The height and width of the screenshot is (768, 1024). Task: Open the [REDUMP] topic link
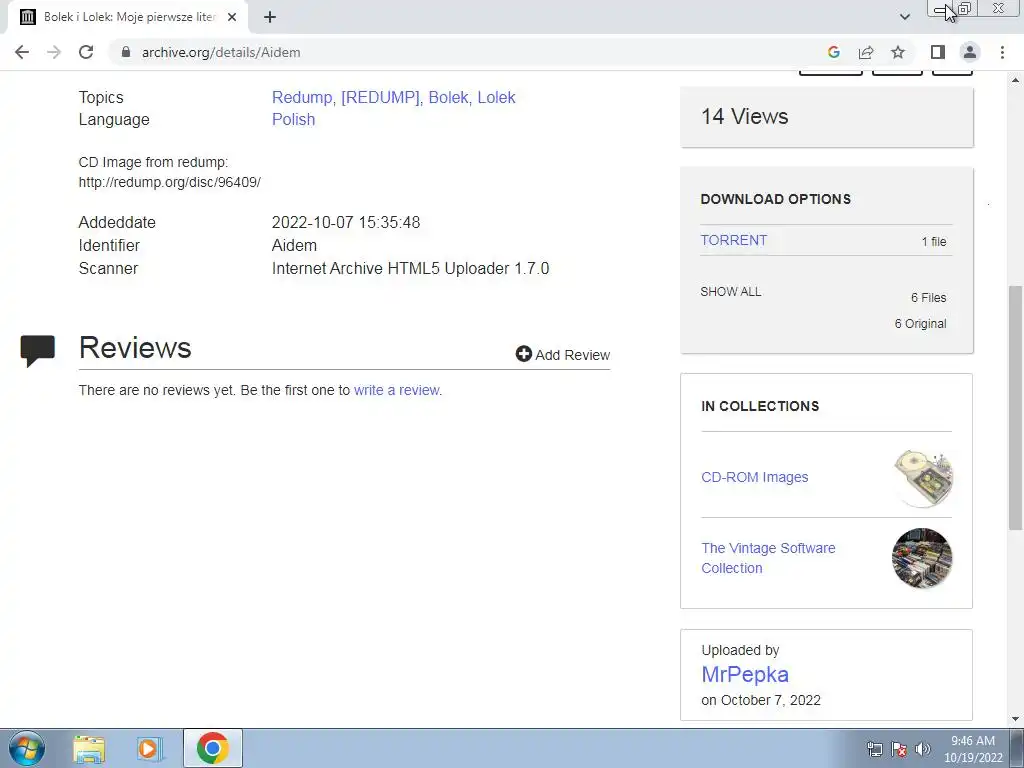coord(380,97)
